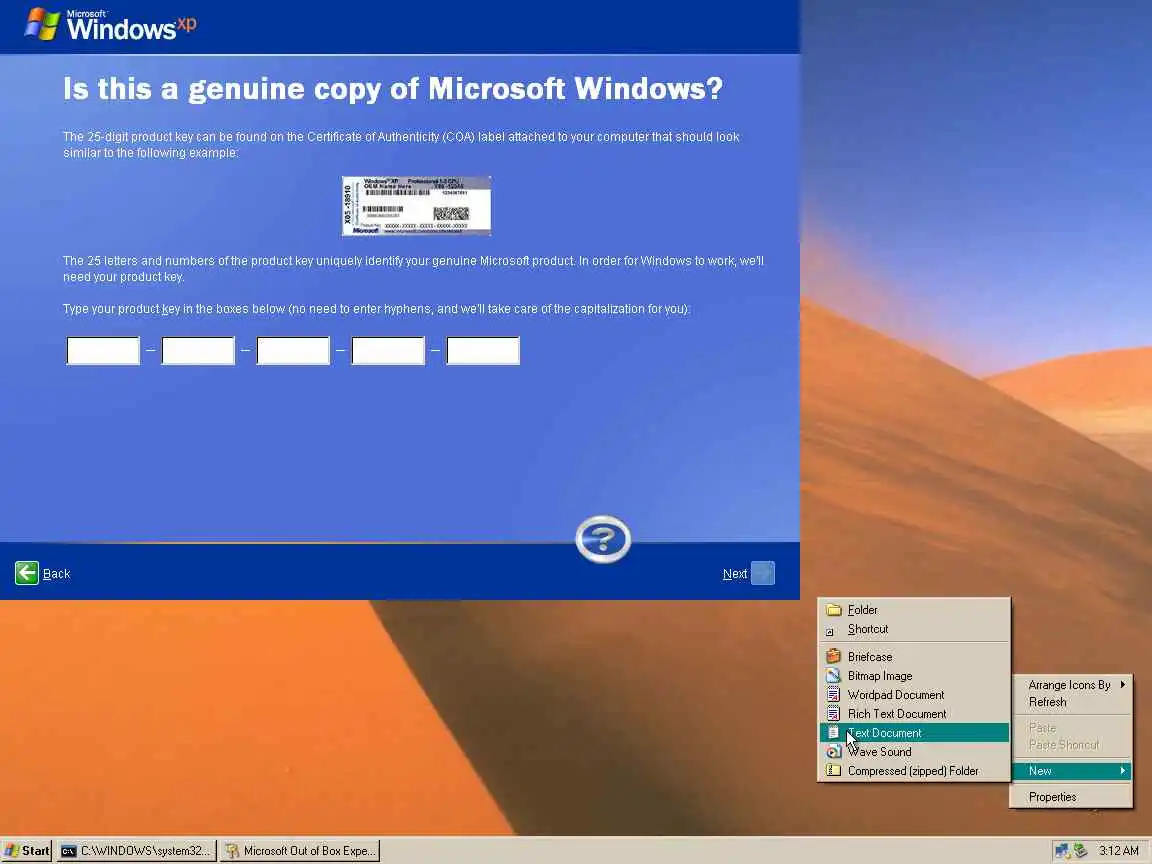Click the Folder icon in the New submenu
Viewport: 1152px width, 864px height.
click(x=833, y=610)
